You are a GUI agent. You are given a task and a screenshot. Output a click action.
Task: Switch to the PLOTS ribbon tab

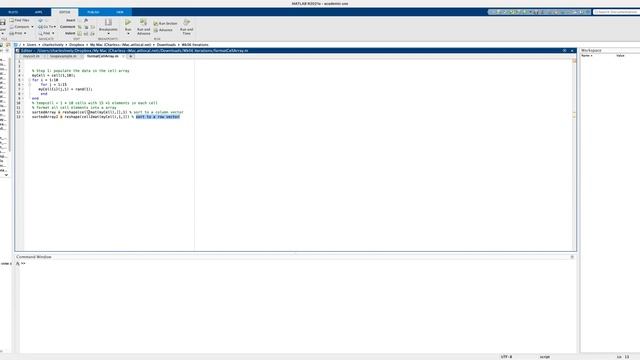pyautogui.click(x=13, y=12)
